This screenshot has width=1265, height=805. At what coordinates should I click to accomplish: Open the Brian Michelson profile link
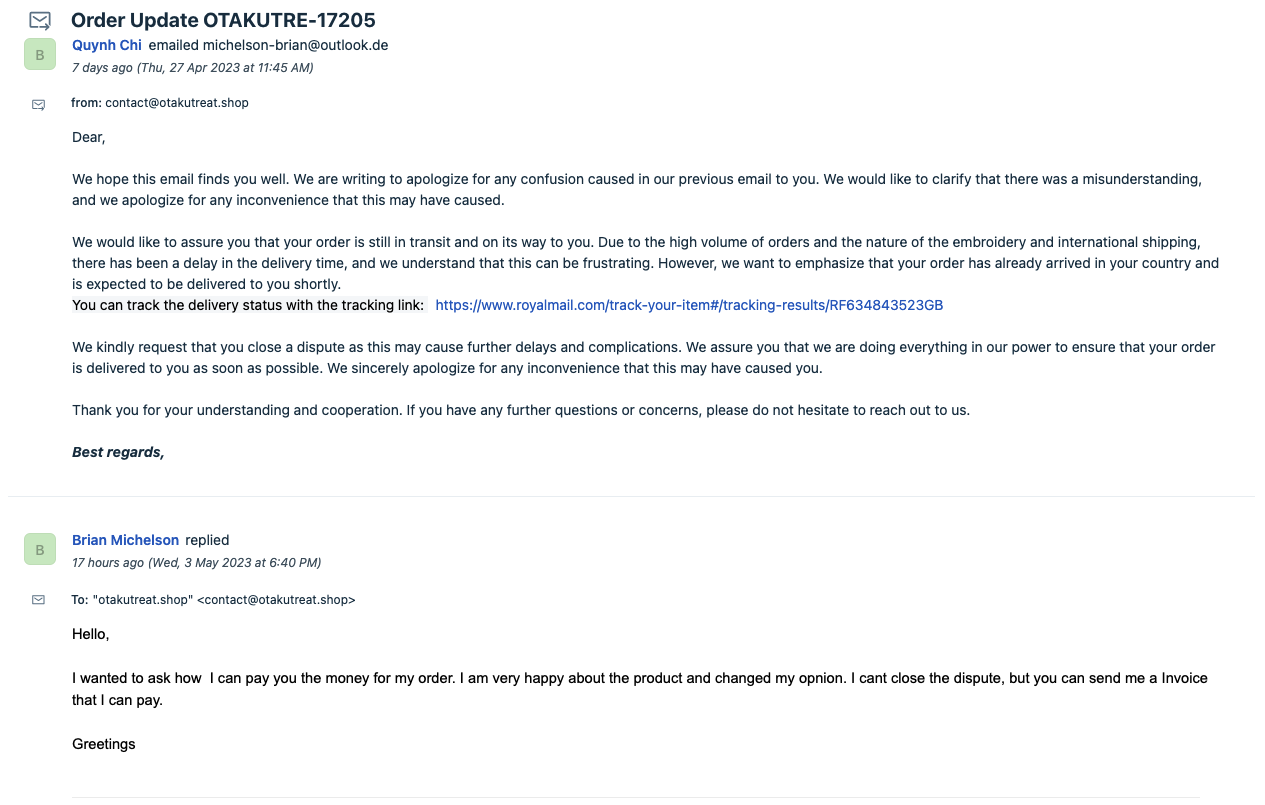point(125,540)
